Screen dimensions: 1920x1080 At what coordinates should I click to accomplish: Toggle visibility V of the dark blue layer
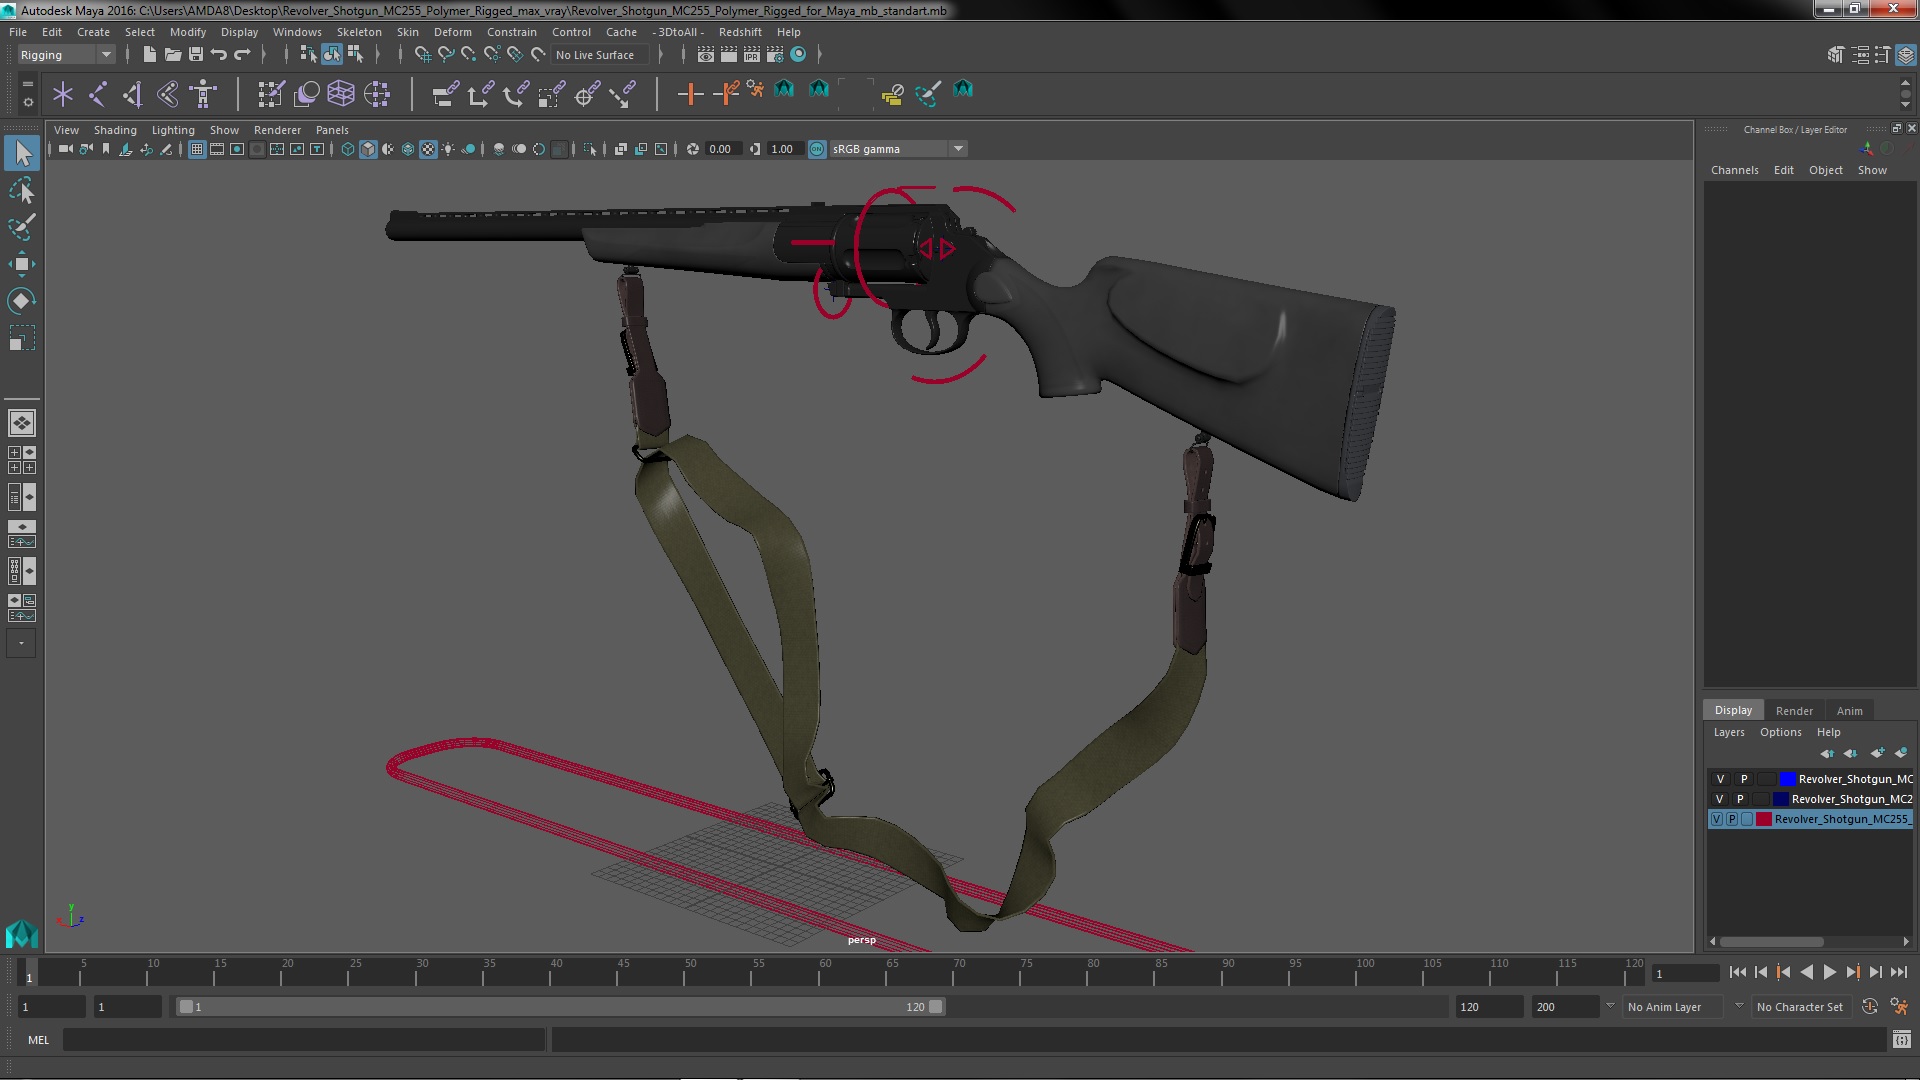[1720, 799]
